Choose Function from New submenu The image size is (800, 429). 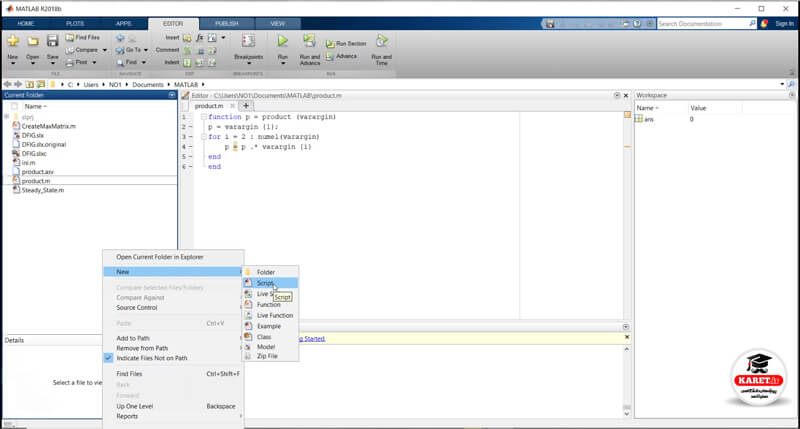pyautogui.click(x=270, y=305)
